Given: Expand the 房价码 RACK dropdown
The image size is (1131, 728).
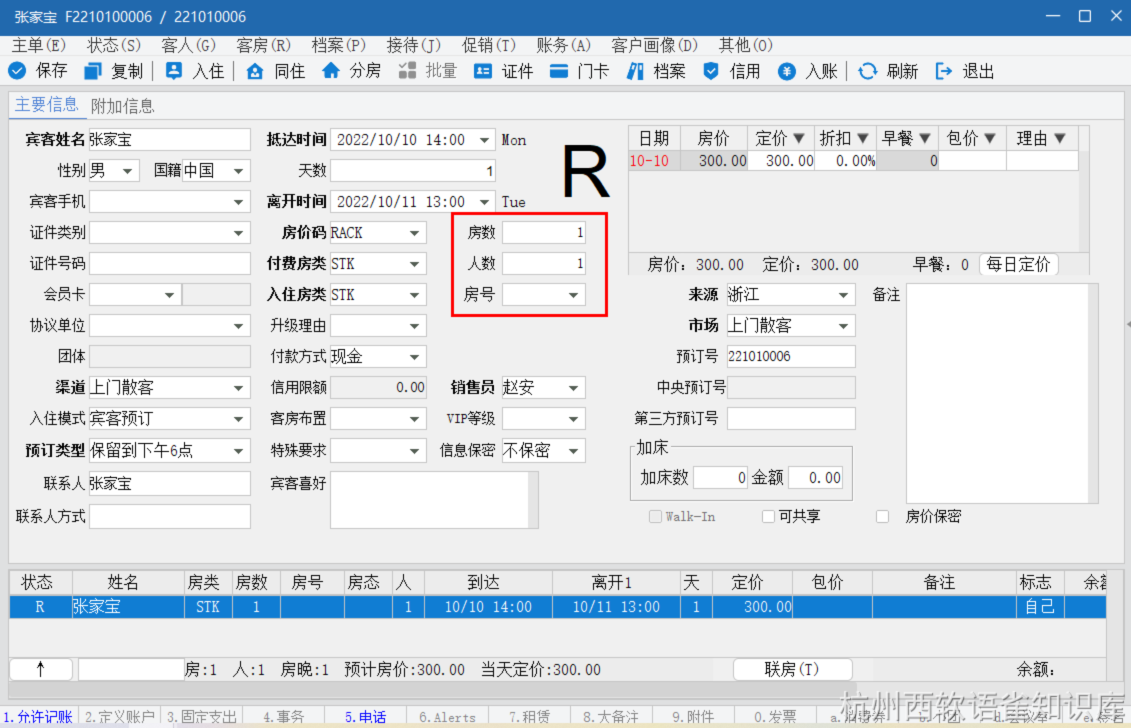Looking at the screenshot, I should pyautogui.click(x=415, y=233).
